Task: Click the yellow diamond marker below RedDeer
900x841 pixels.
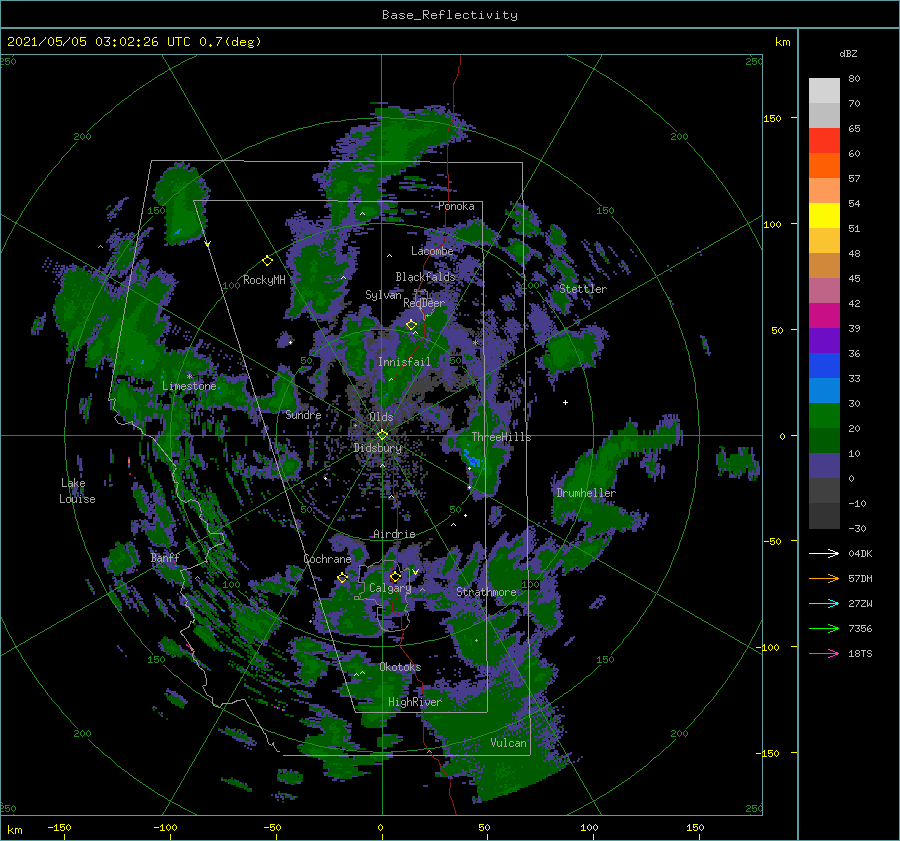Action: [x=411, y=325]
